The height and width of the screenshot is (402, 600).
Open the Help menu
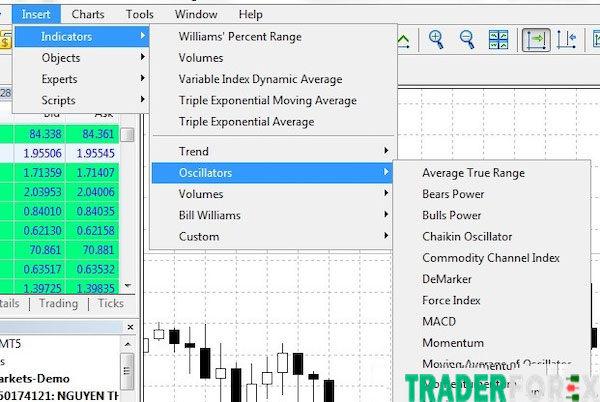pos(251,15)
